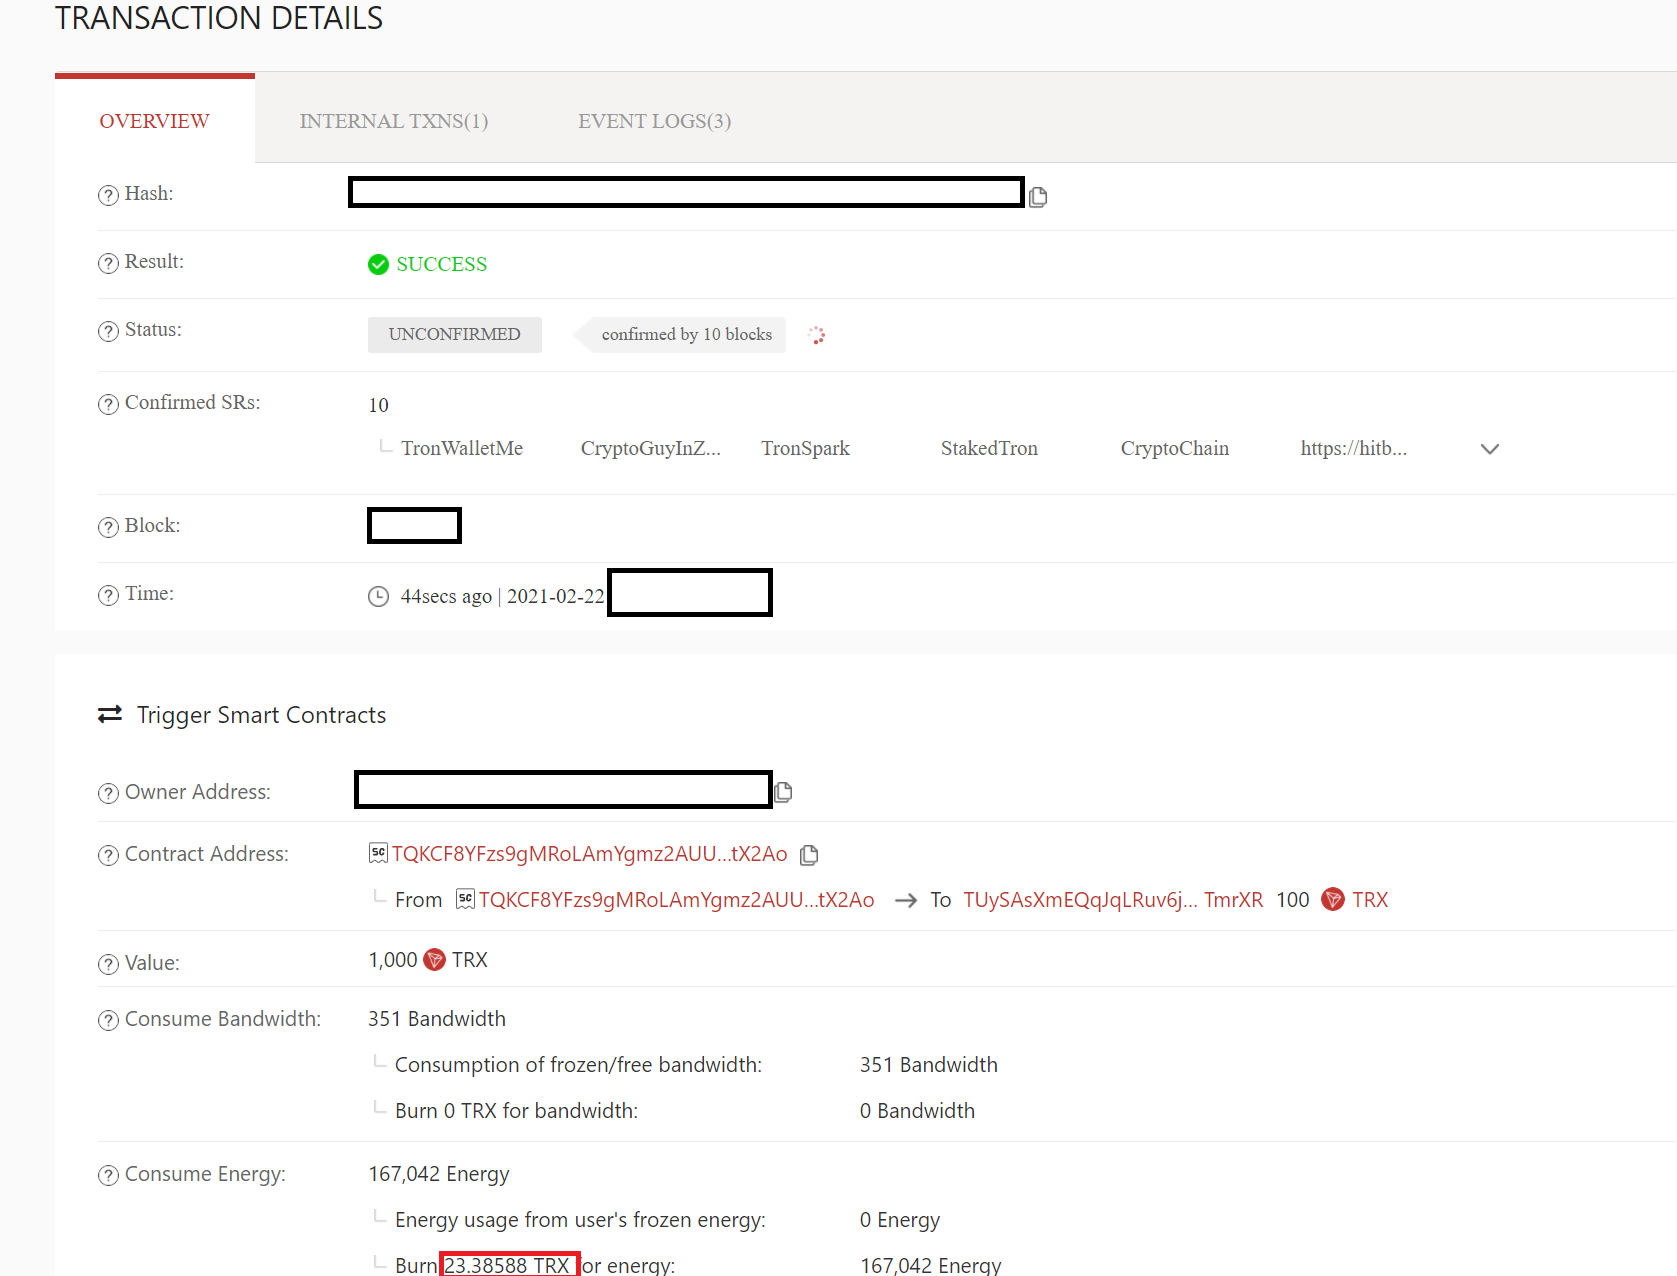
Task: Copy the transaction hash
Action: [1038, 196]
